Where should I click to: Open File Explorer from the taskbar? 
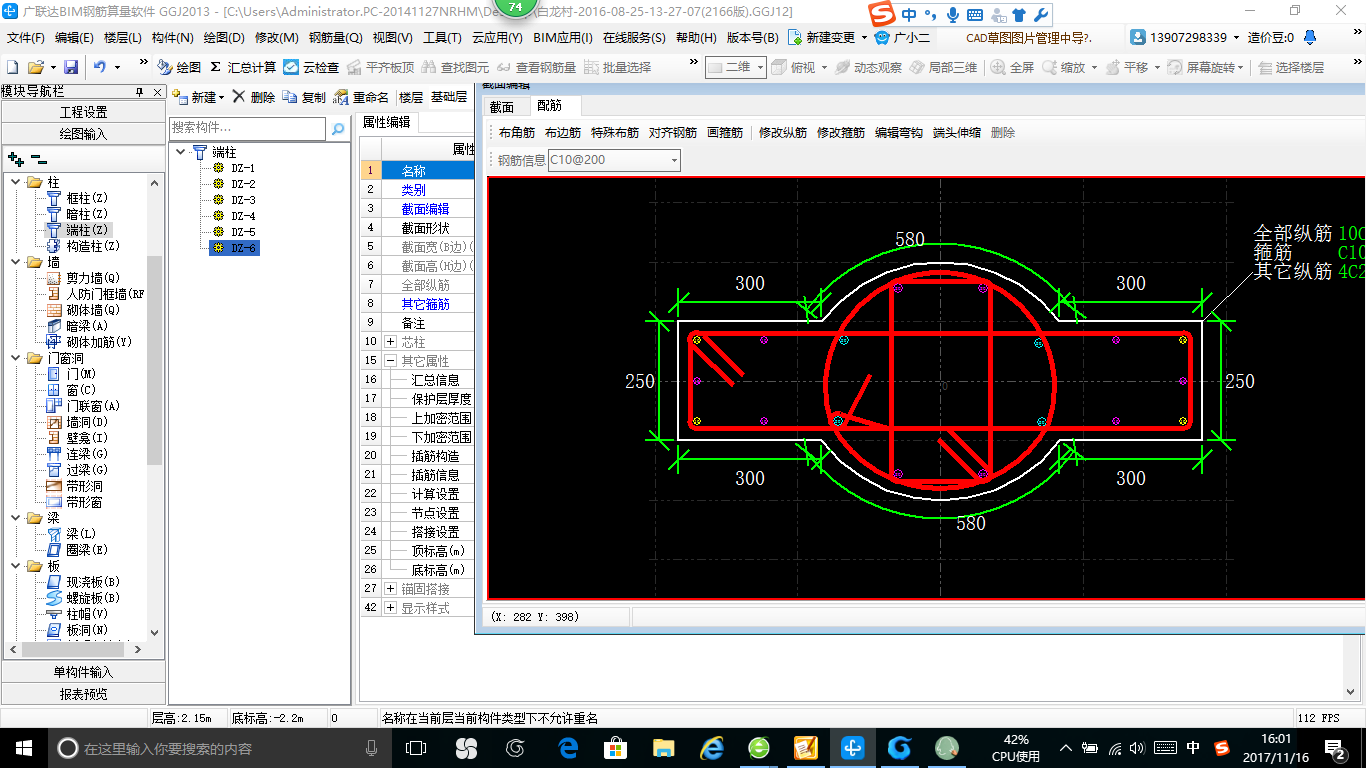click(663, 748)
